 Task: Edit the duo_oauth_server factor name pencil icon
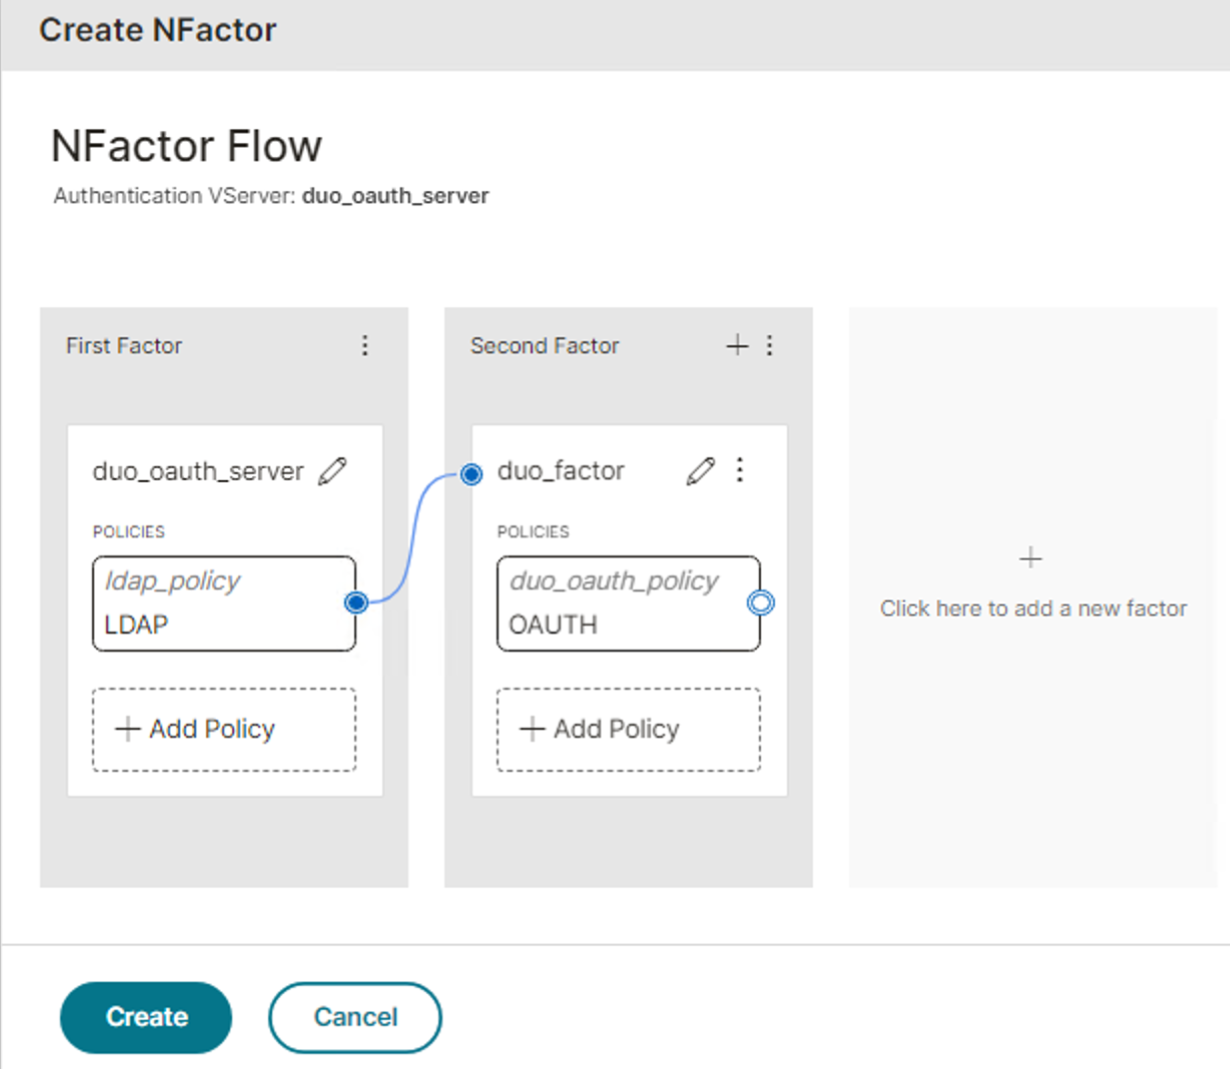pyautogui.click(x=333, y=471)
